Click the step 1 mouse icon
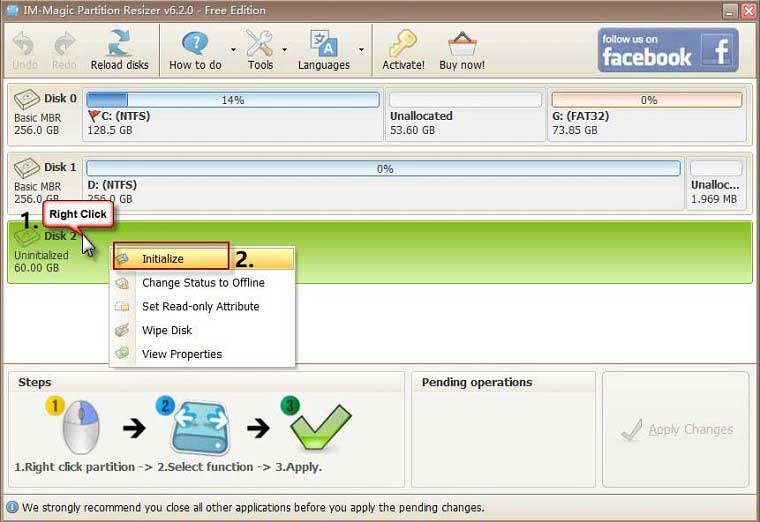The image size is (760, 522). coord(81,427)
